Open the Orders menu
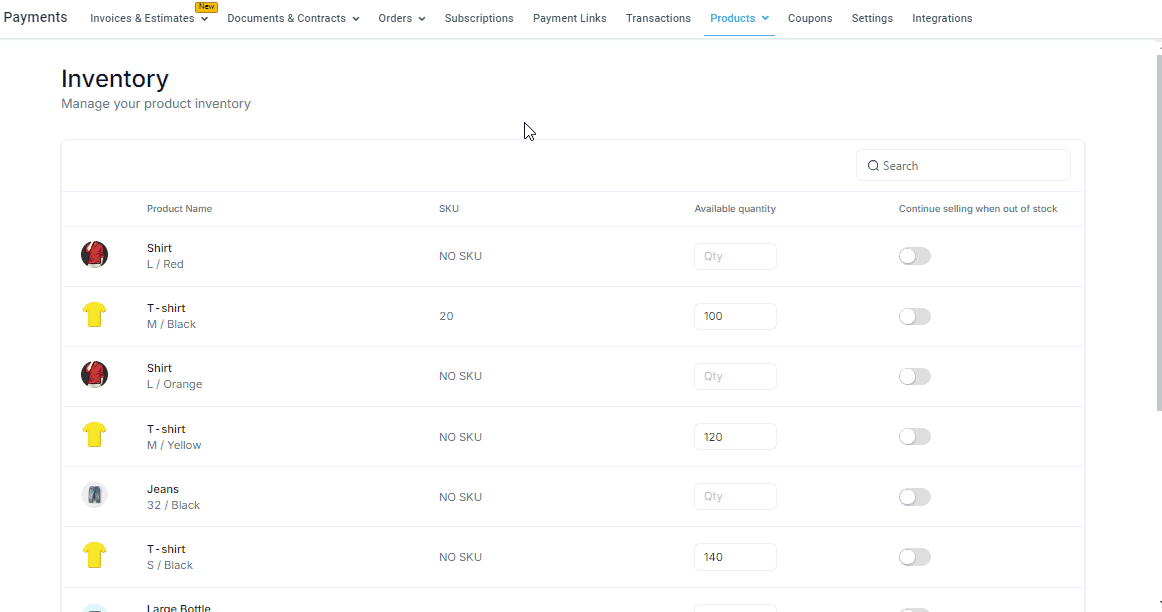Image resolution: width=1162 pixels, height=612 pixels. pos(395,19)
